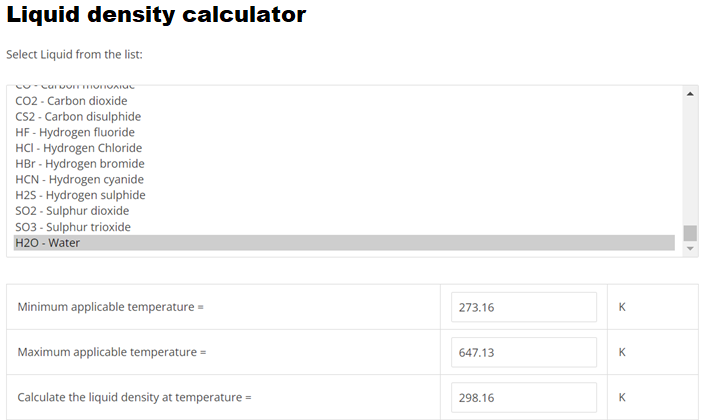Screen dimensions: 712x420
Task: Select CO2 - Carbon dioxide from list
Action: [x=344, y=101]
